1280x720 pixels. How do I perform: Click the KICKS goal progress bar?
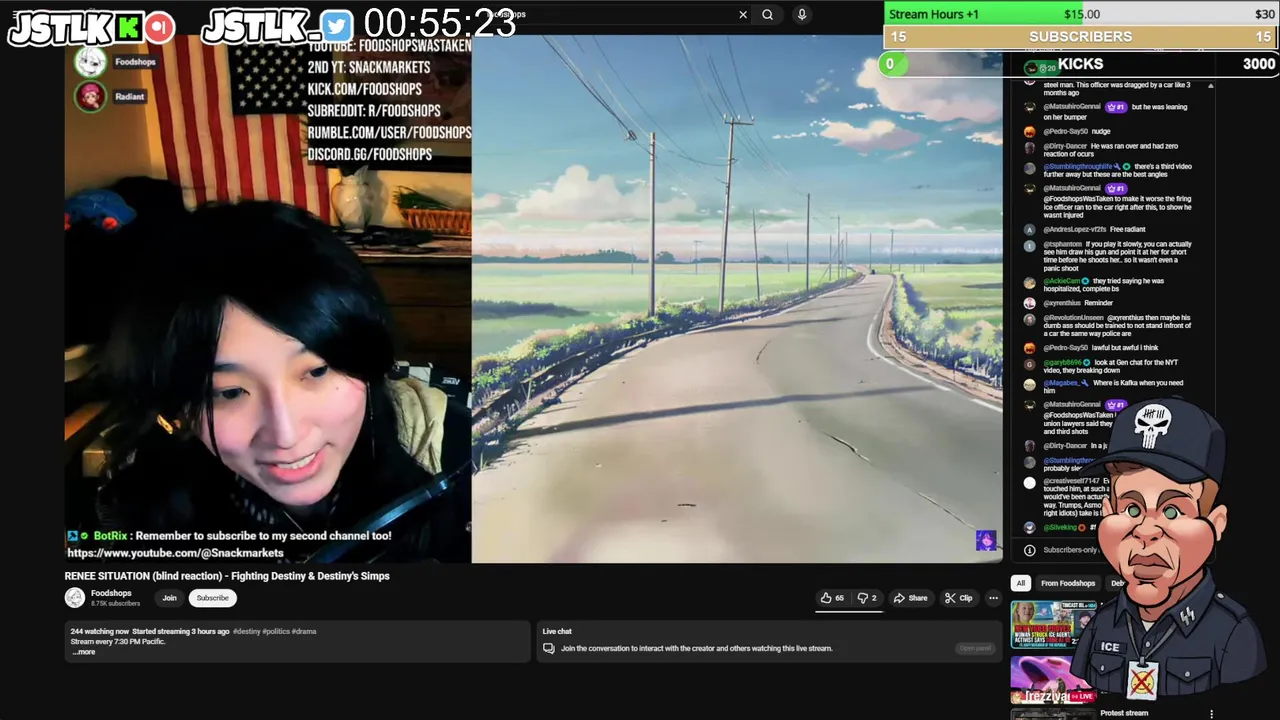click(1081, 64)
